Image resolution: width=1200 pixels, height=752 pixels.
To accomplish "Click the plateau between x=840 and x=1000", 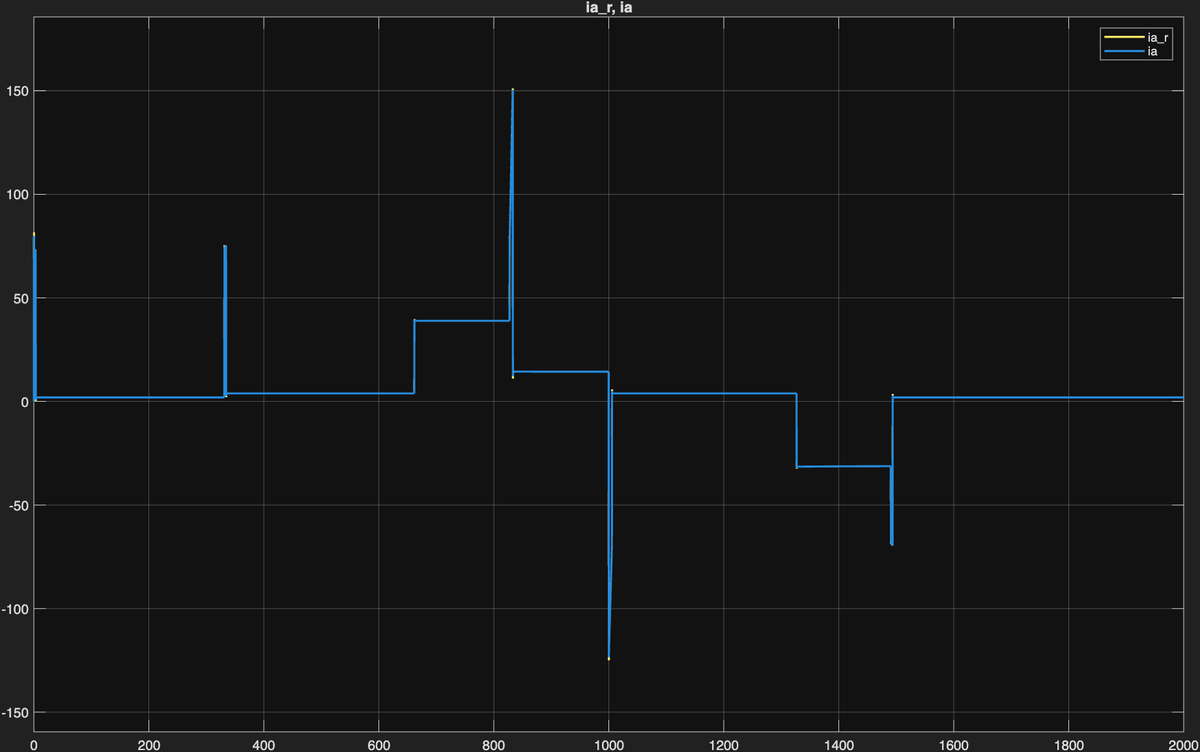I will point(560,372).
